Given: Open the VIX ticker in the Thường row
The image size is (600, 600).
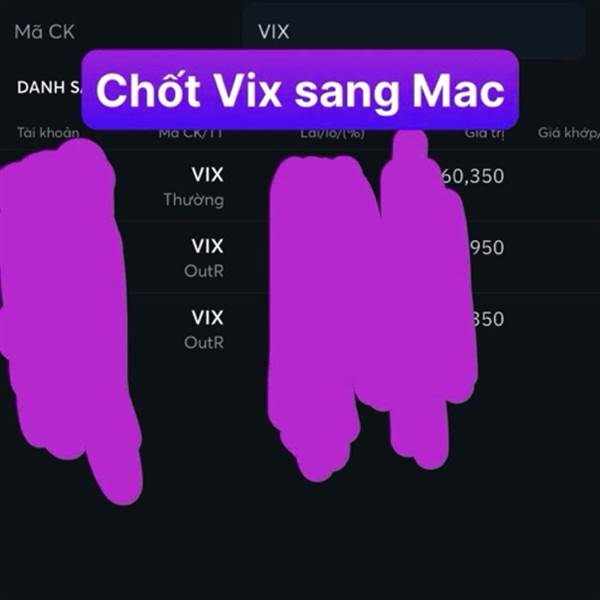Looking at the screenshot, I should [x=207, y=174].
